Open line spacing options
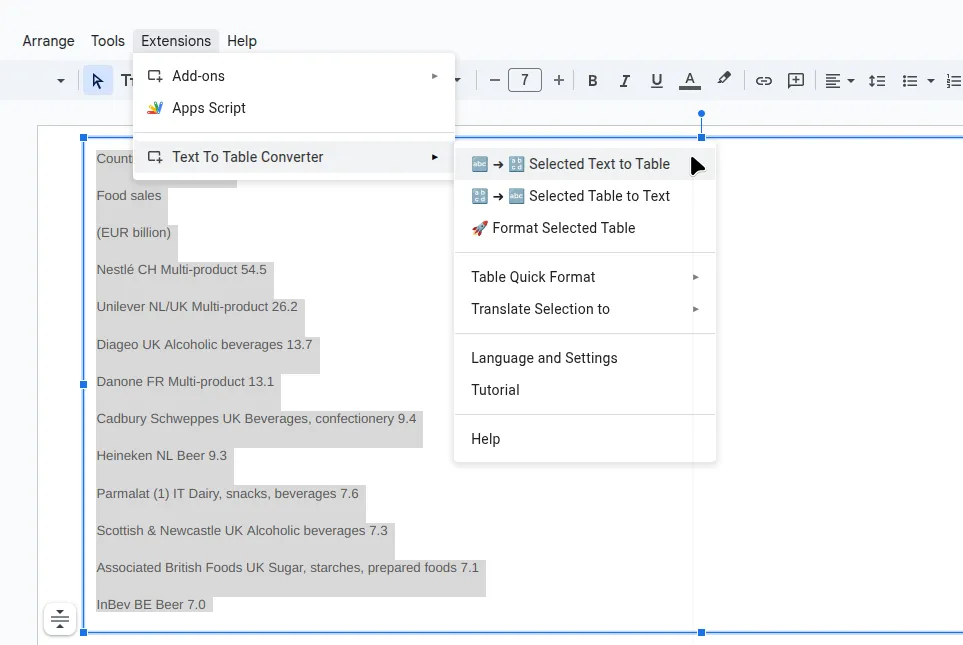 pyautogui.click(x=877, y=80)
